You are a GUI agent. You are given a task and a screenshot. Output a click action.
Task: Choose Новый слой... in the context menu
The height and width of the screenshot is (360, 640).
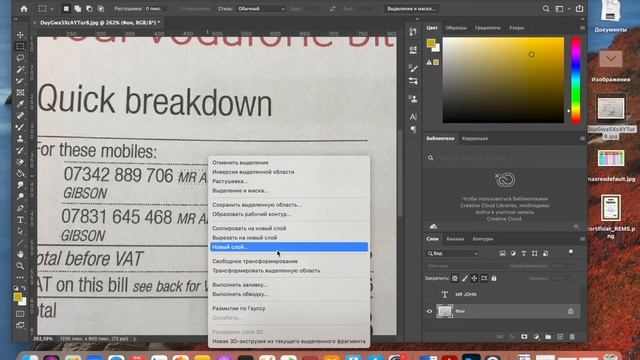click(289, 247)
